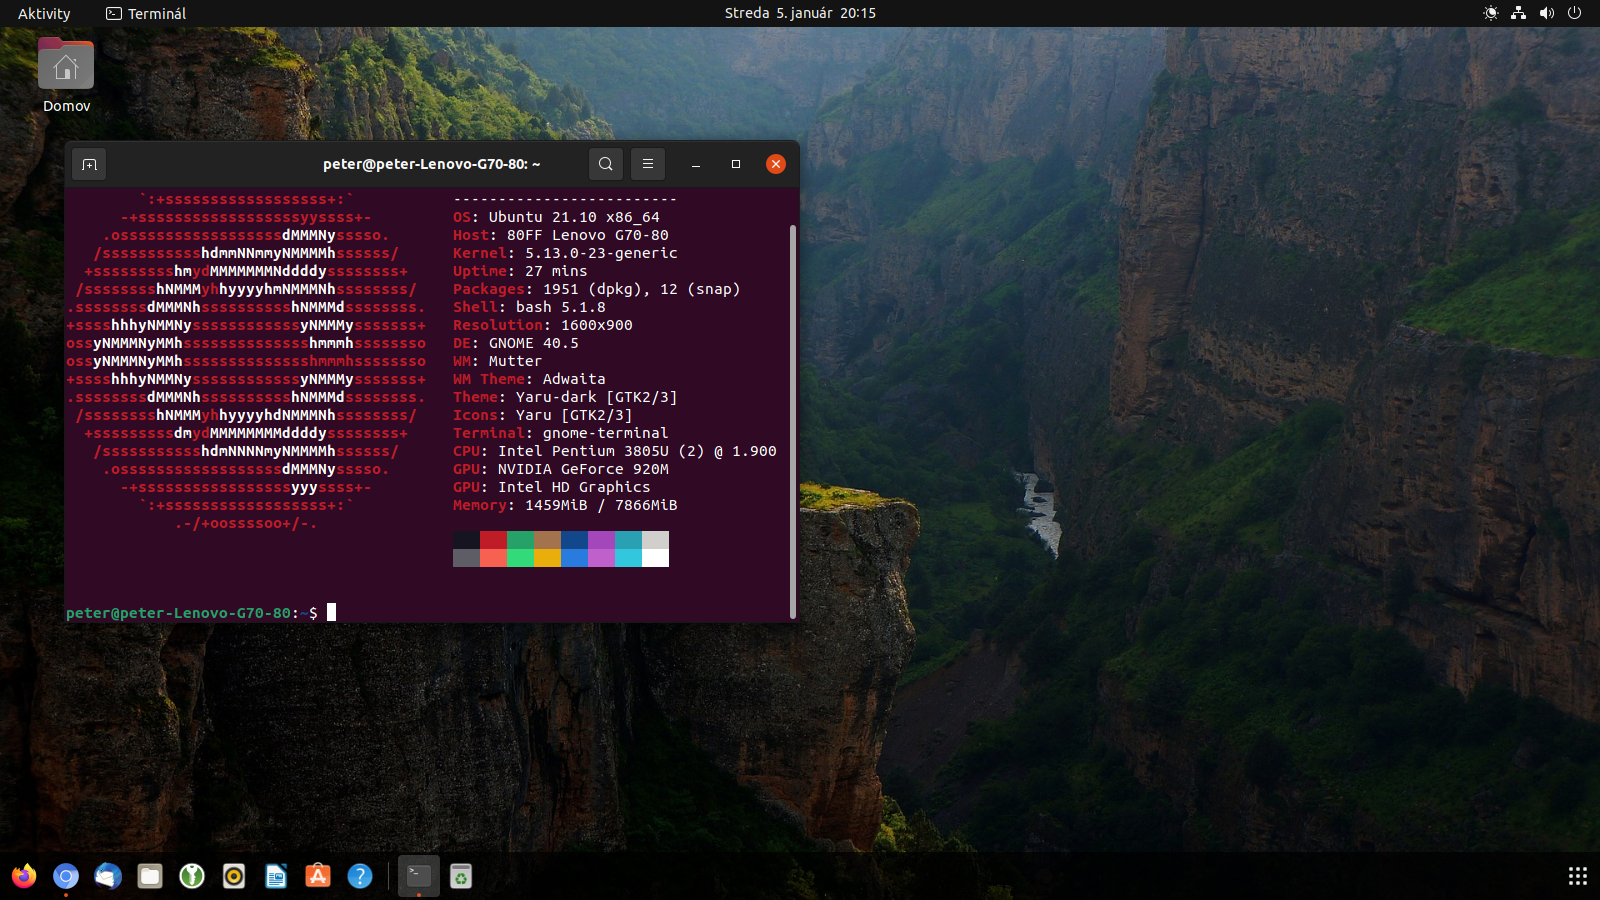
Task: Open the Domov home folder icon
Action: 66,66
